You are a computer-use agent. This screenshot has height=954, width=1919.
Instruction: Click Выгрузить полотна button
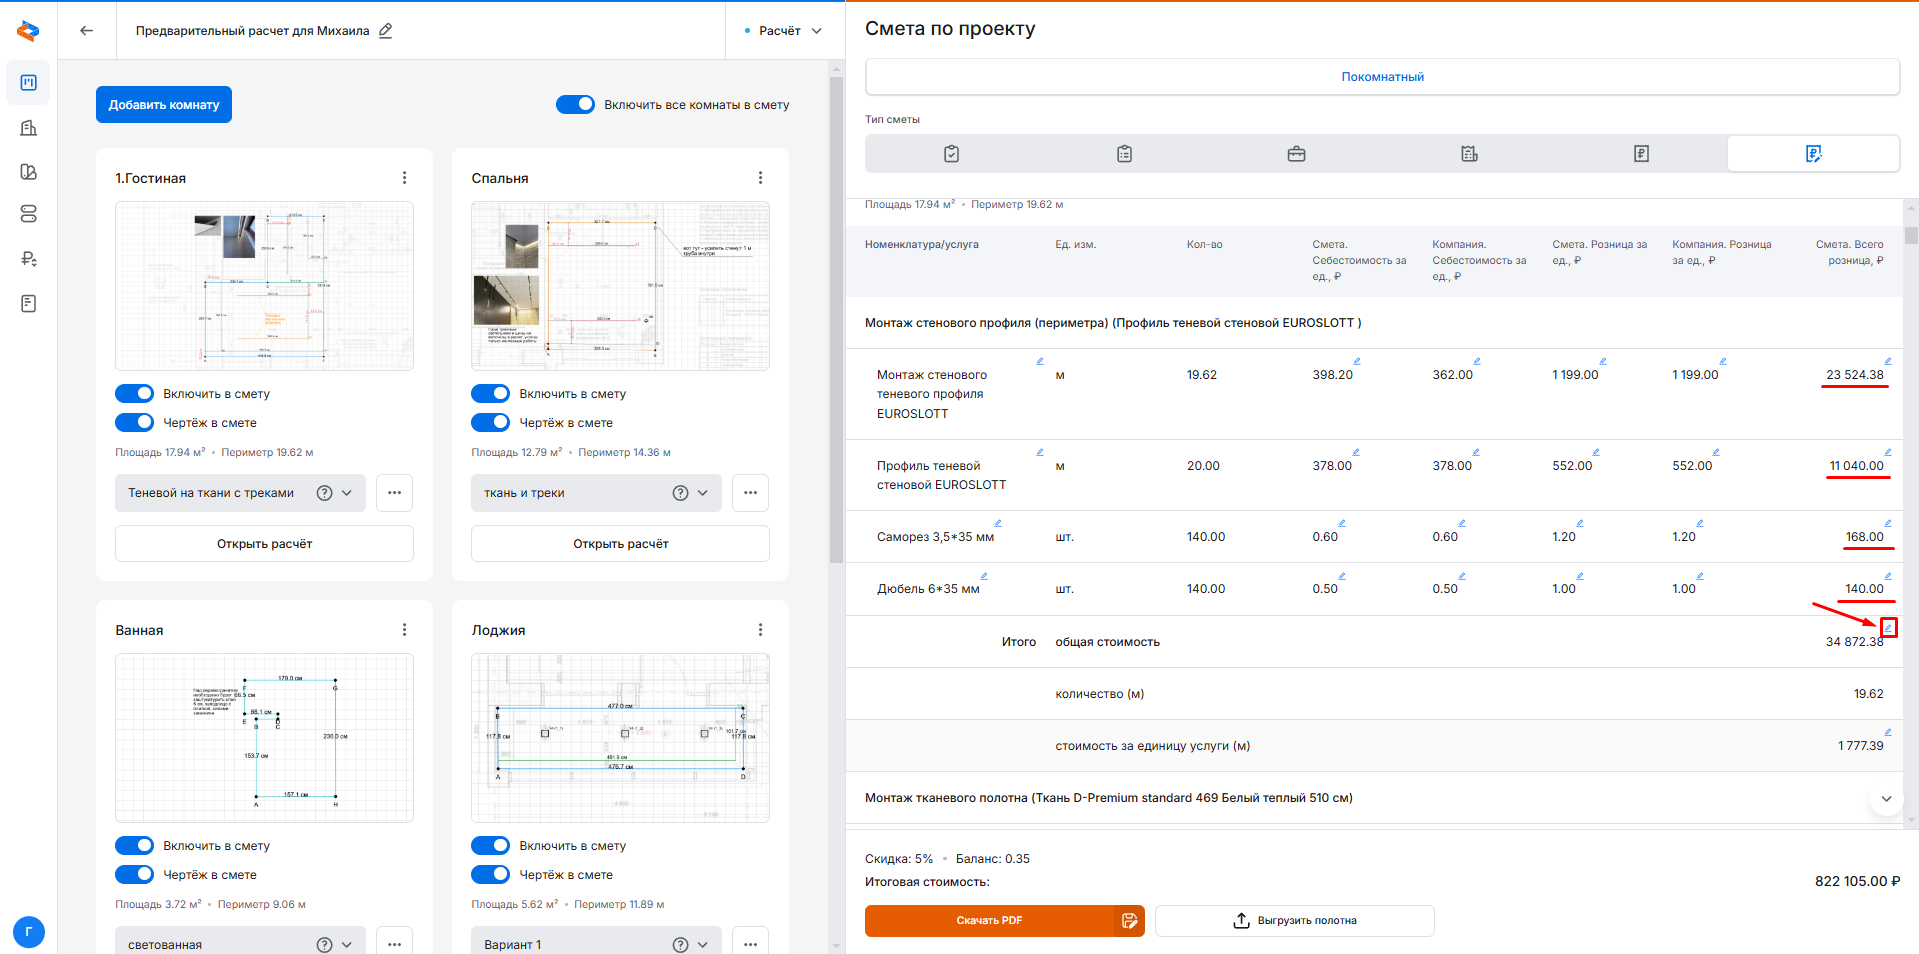pos(1294,921)
